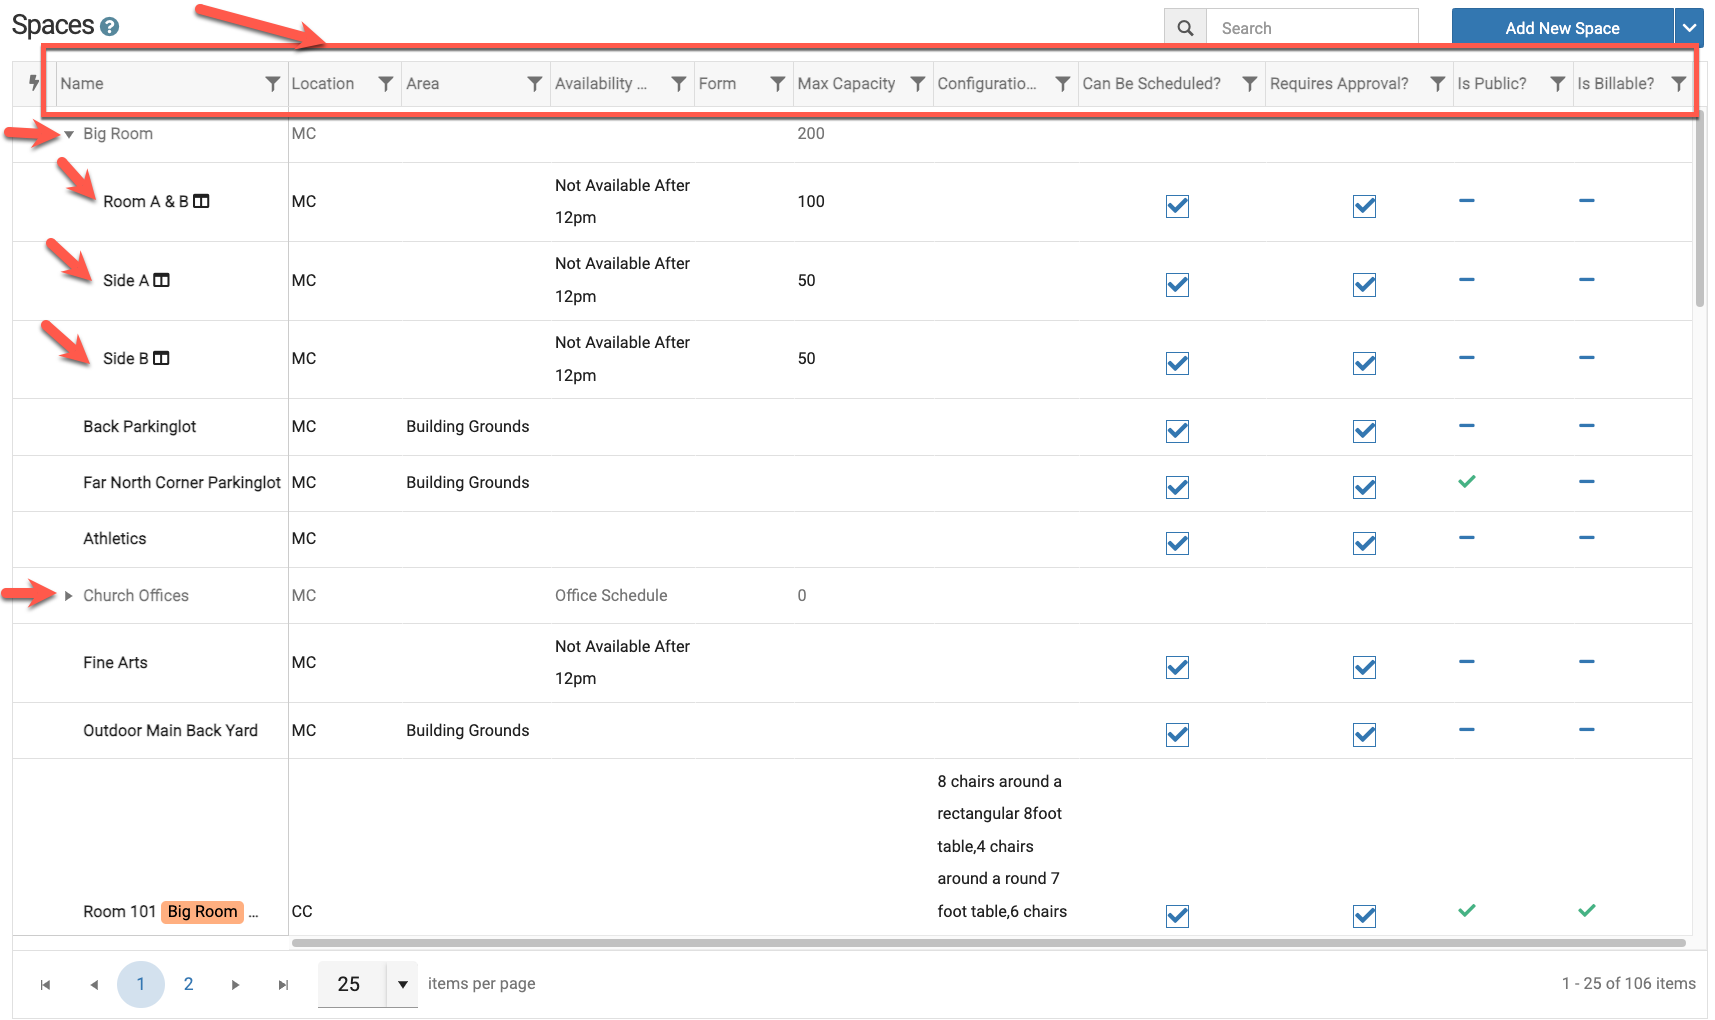The image size is (1715, 1020).
Task: Sort by the Name column header
Action: click(x=82, y=84)
